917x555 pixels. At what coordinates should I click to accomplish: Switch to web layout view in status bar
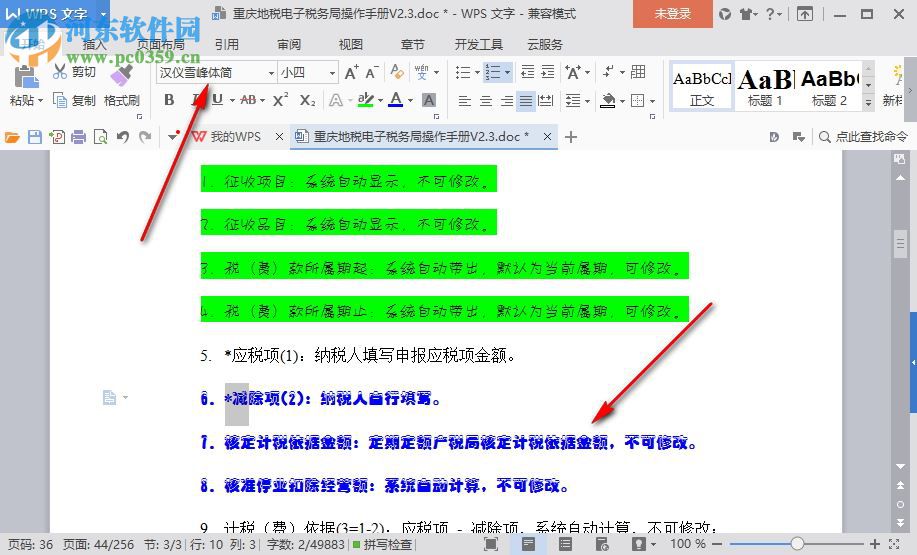coord(602,544)
